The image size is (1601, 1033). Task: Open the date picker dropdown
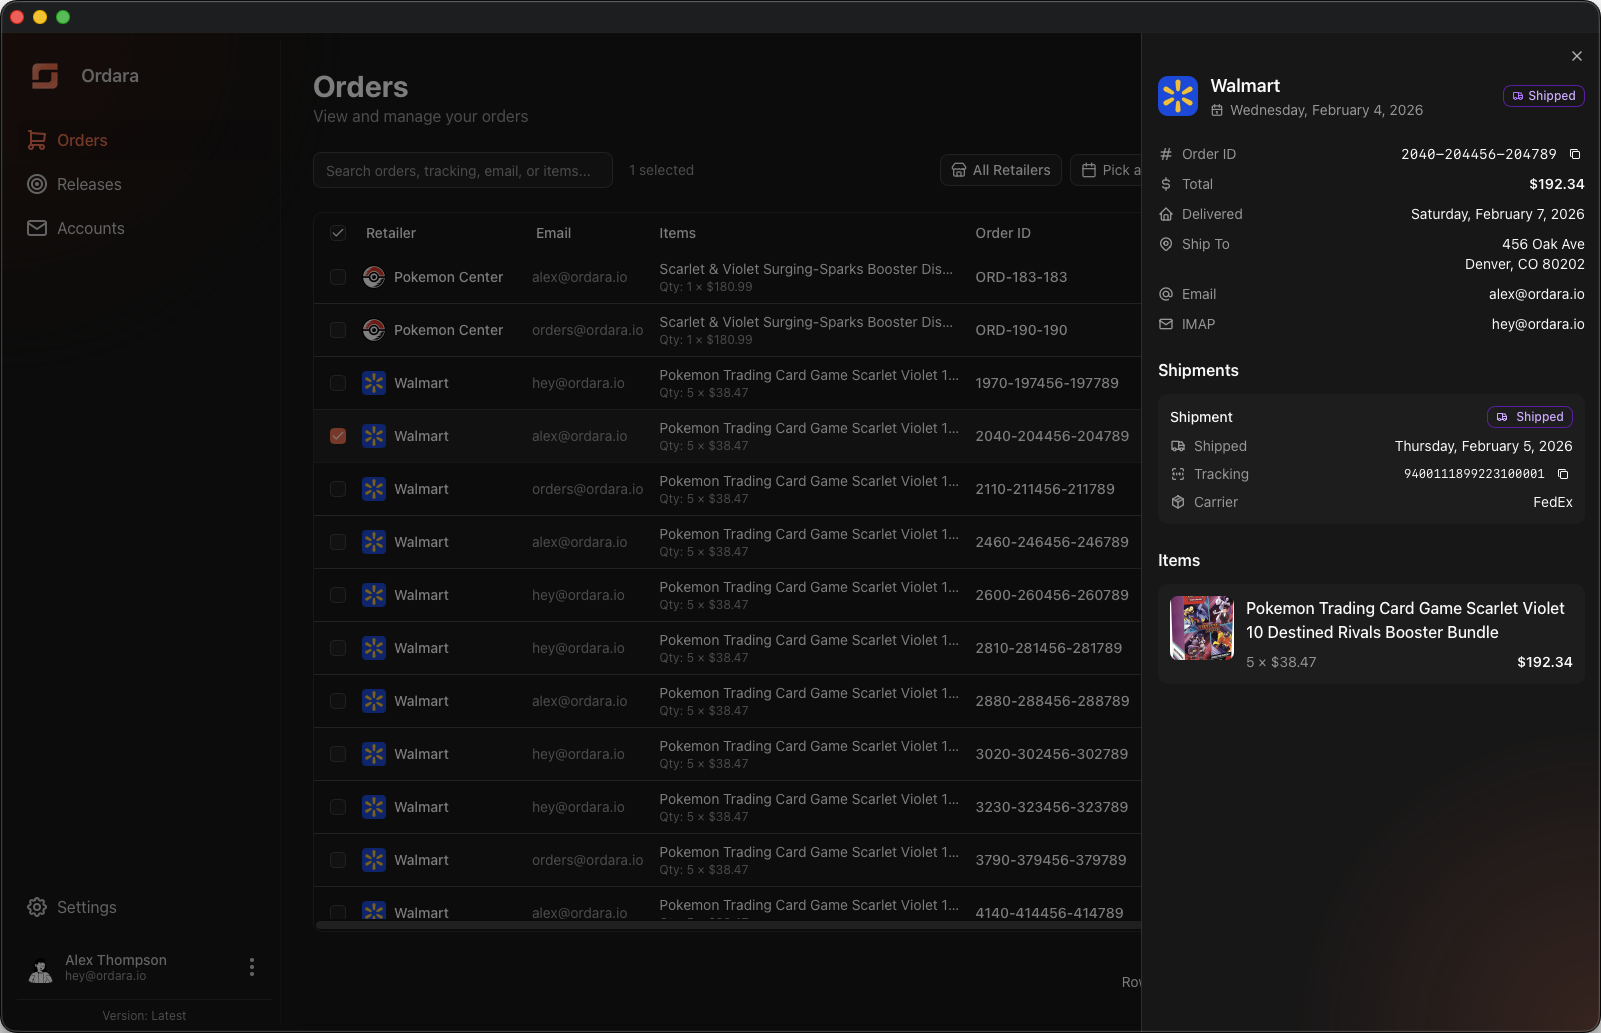coord(1106,170)
